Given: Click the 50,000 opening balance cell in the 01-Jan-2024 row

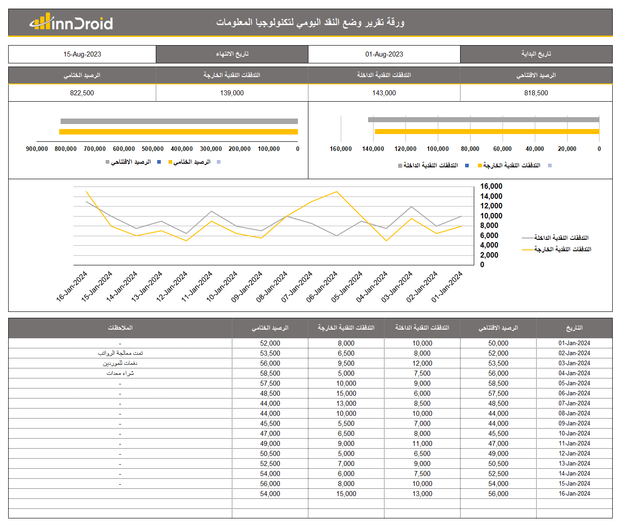Looking at the screenshot, I should tap(498, 343).
